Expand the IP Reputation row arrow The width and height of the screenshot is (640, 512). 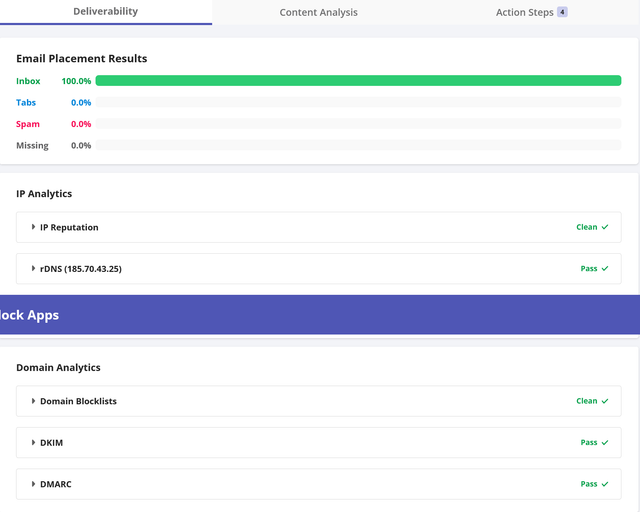[33, 227]
